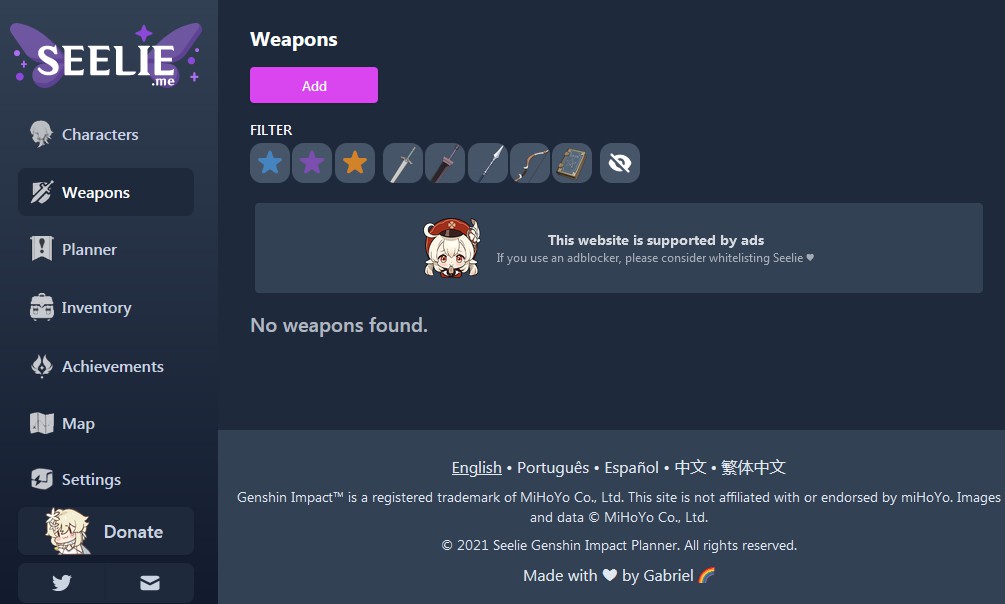Viewport: 1005px width, 604px height.
Task: Open the Twitter bird icon link
Action: coord(62,583)
